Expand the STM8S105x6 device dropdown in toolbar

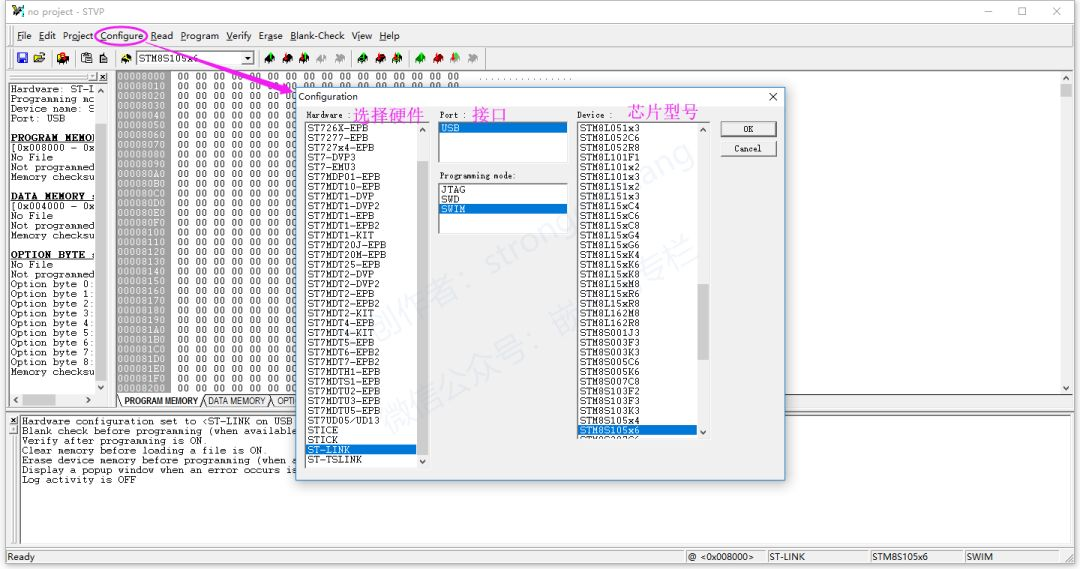click(x=248, y=59)
